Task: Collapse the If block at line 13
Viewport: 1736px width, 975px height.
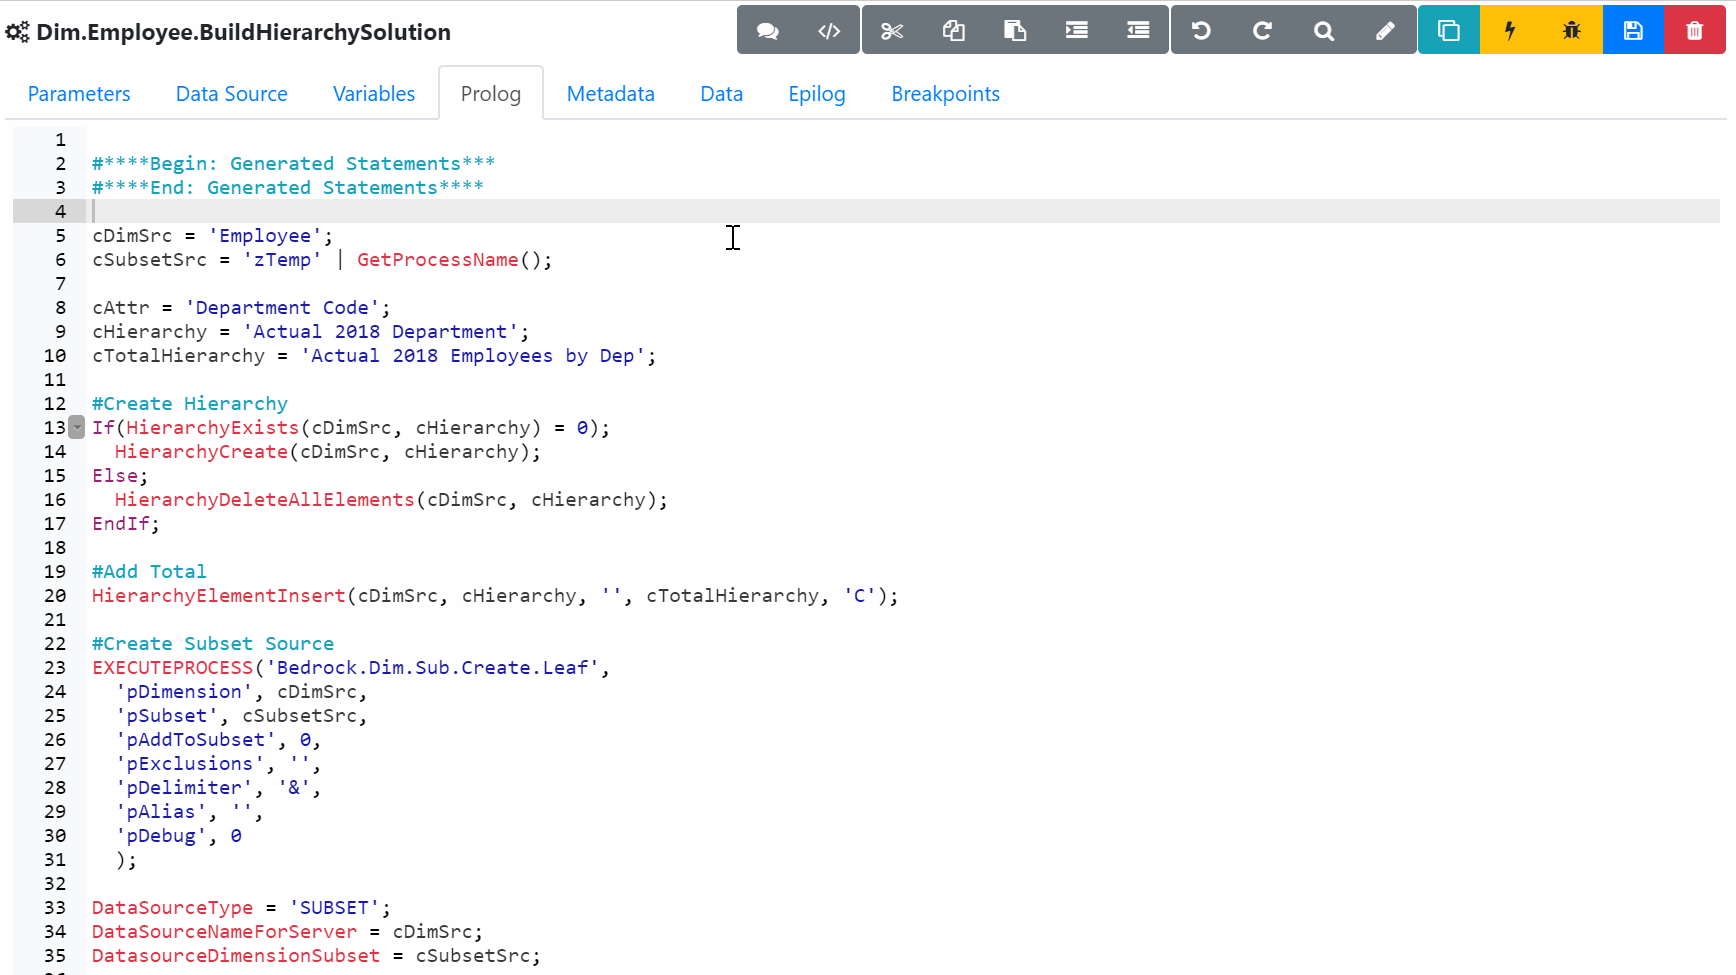Action: pyautogui.click(x=77, y=428)
